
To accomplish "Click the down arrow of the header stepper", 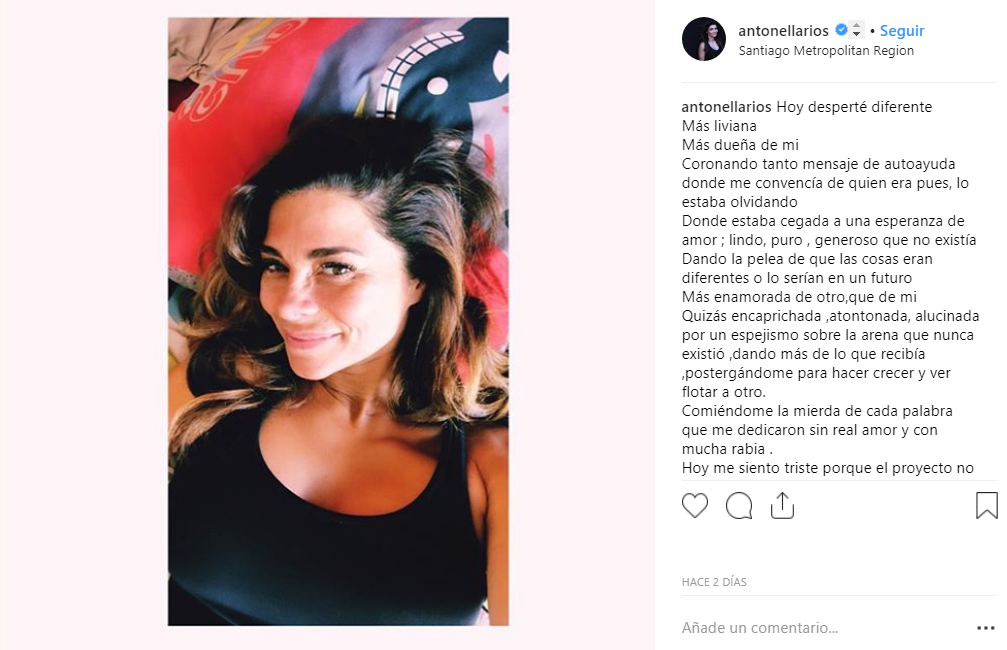I will (856, 34).
